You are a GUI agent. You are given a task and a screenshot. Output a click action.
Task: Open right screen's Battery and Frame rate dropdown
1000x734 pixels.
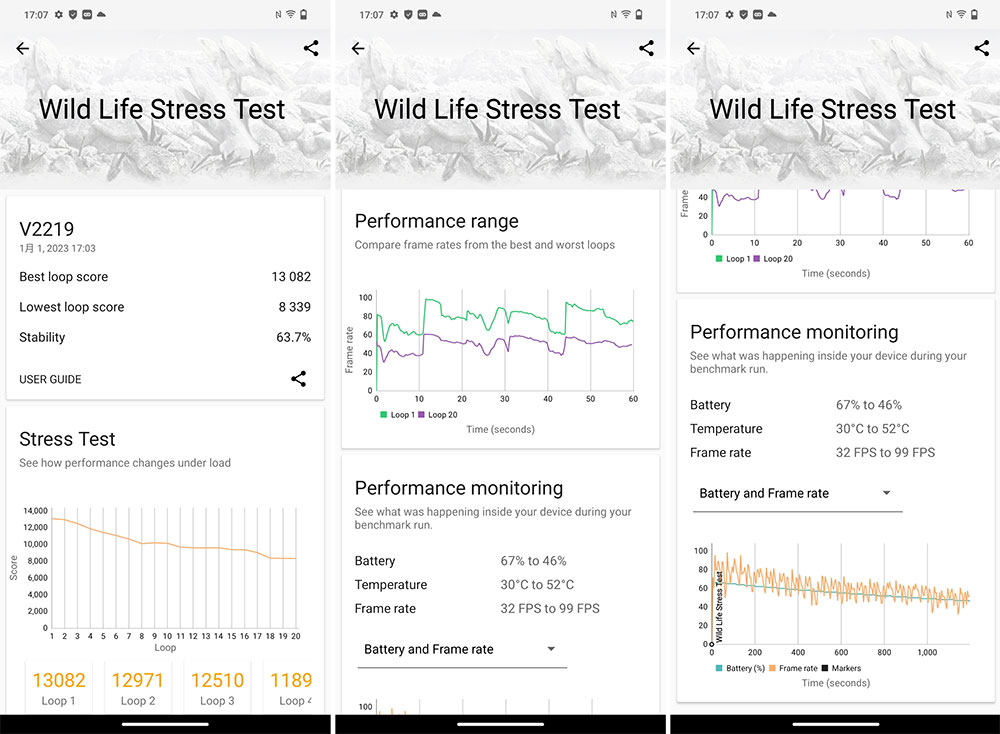click(x=797, y=494)
